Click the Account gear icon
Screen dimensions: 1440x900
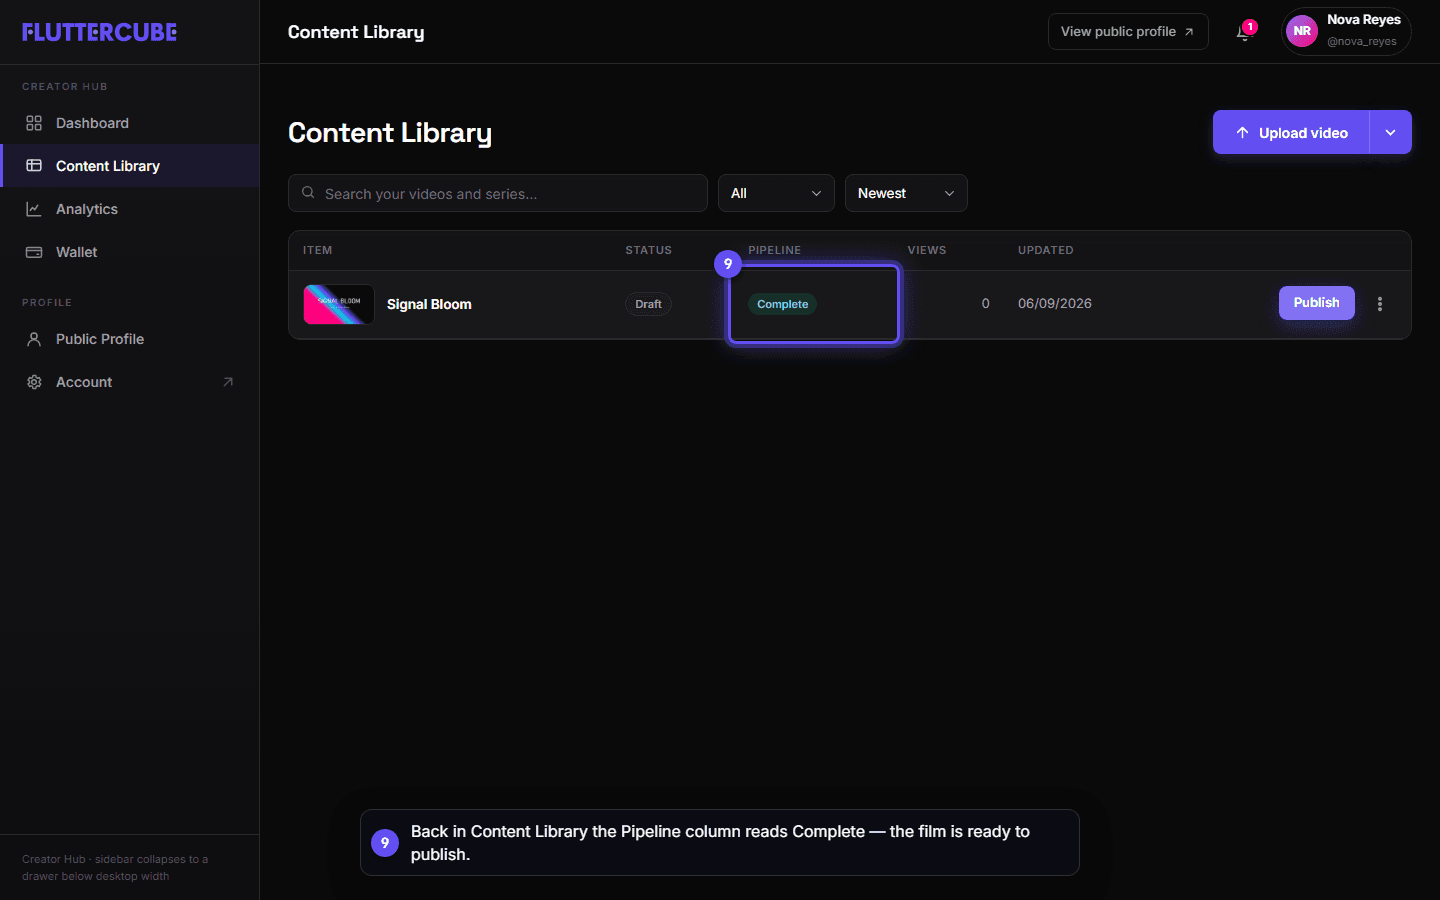(34, 382)
